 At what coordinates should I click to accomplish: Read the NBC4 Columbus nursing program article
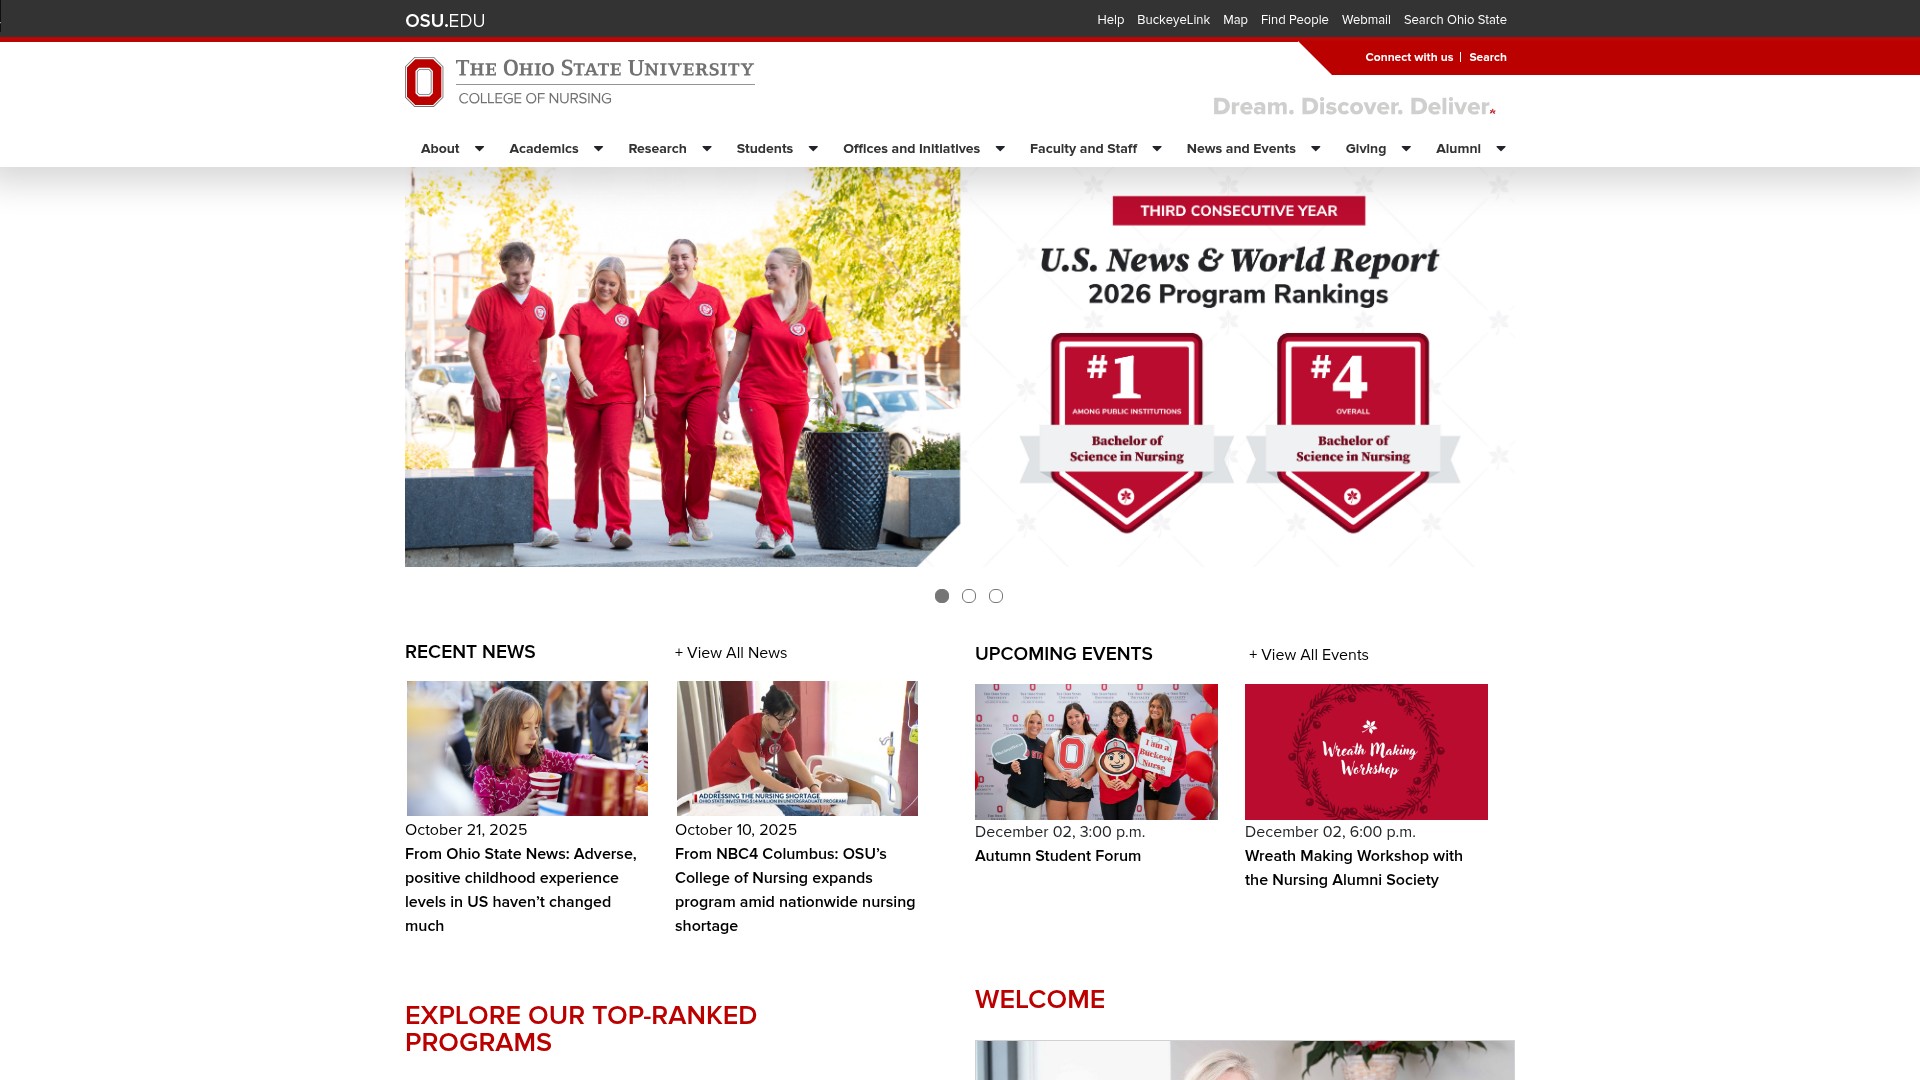coord(795,890)
